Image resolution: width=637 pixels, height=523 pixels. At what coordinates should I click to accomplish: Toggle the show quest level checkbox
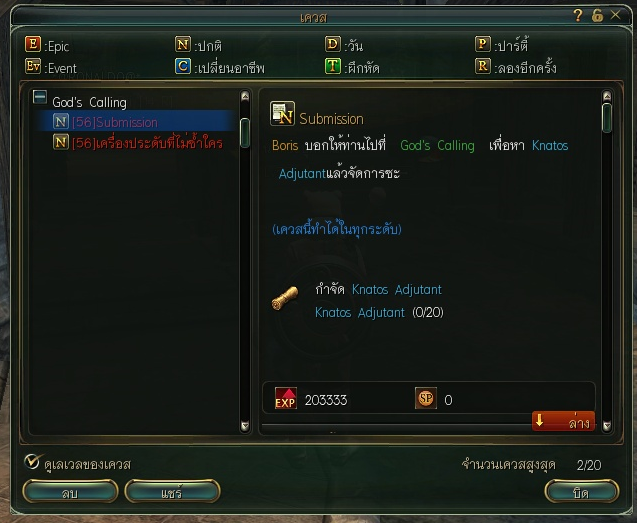pyautogui.click(x=32, y=462)
